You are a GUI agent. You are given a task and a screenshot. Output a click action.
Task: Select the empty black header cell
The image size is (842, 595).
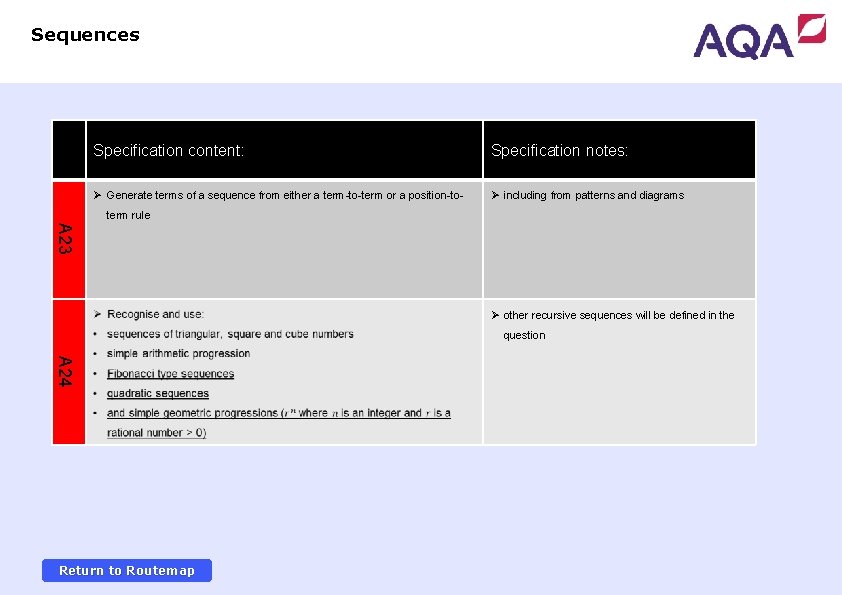pos(68,149)
